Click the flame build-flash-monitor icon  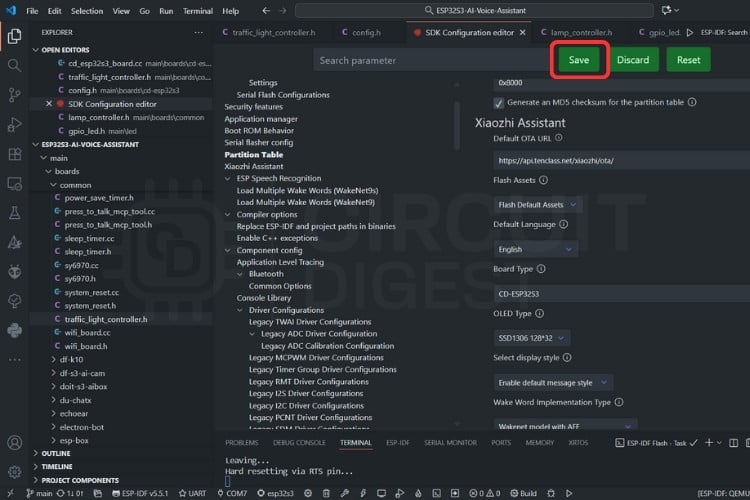(x=418, y=493)
